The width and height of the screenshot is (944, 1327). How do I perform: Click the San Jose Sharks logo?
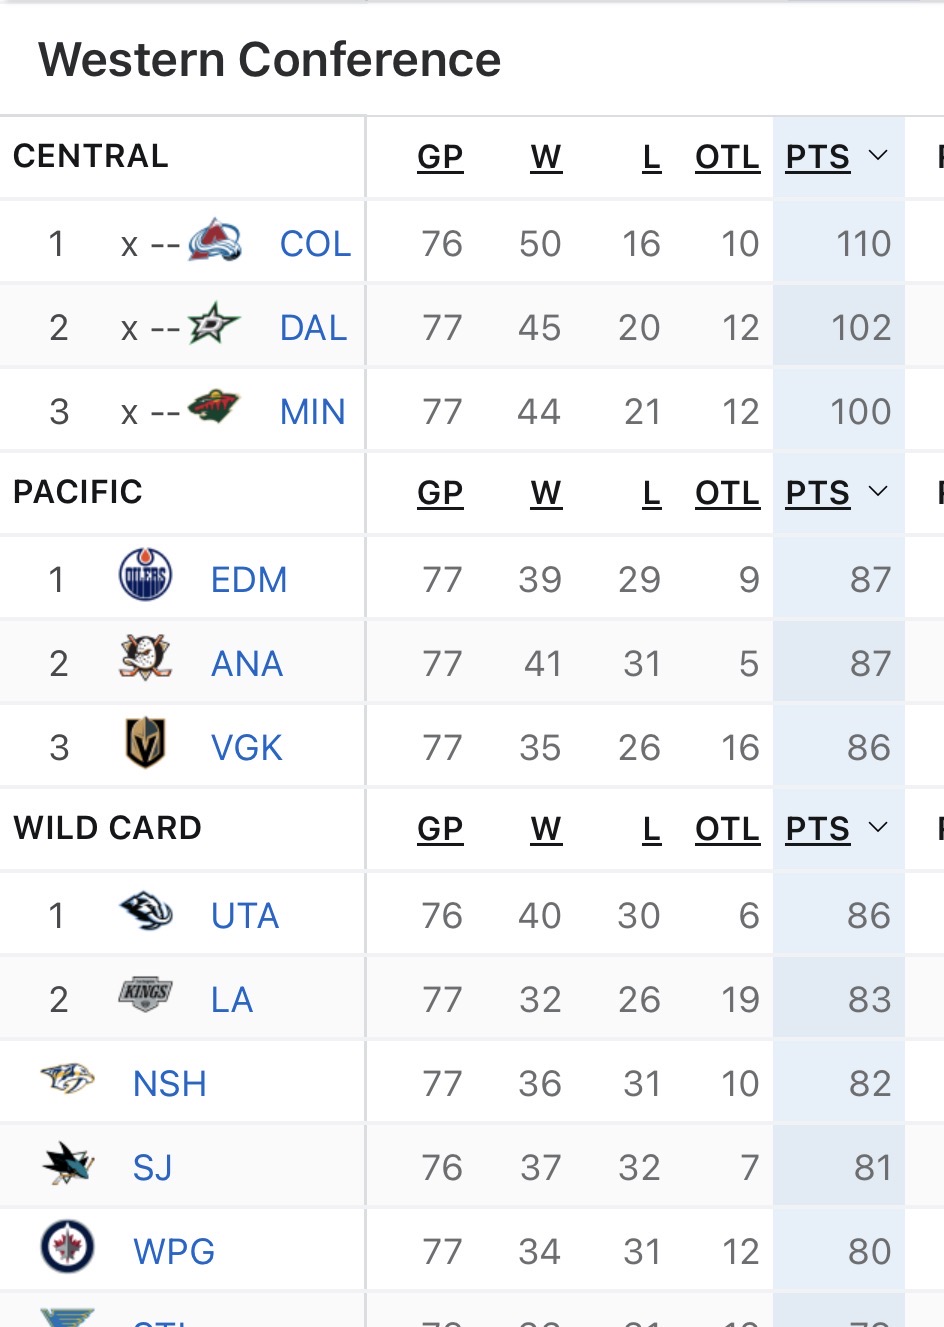tap(67, 1164)
